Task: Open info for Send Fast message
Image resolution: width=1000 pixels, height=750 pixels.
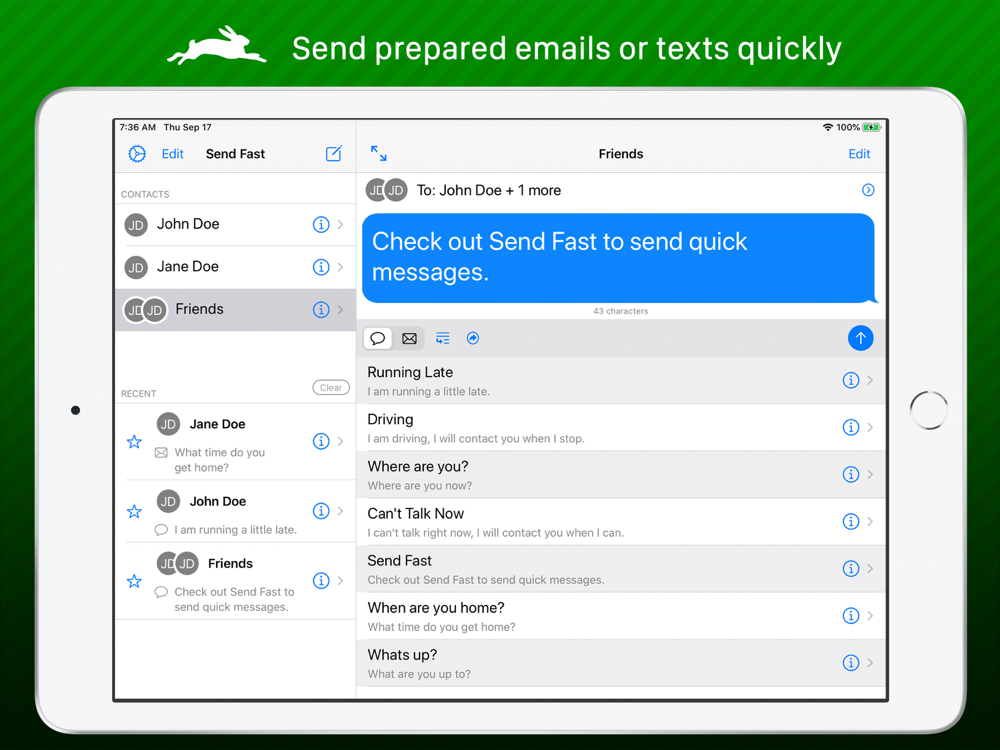Action: pyautogui.click(x=851, y=568)
